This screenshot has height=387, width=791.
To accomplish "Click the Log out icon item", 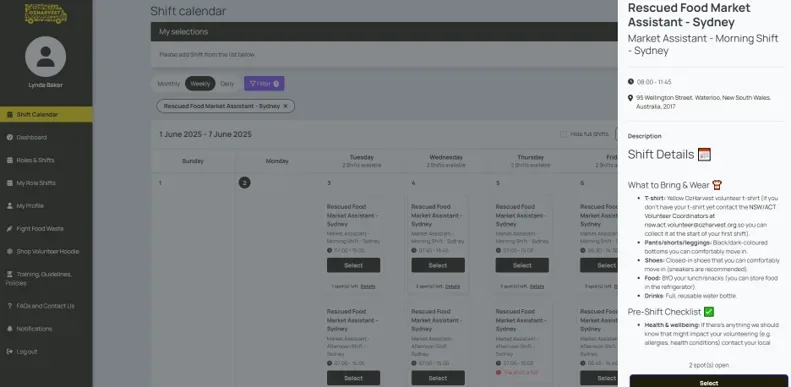I will coord(22,351).
